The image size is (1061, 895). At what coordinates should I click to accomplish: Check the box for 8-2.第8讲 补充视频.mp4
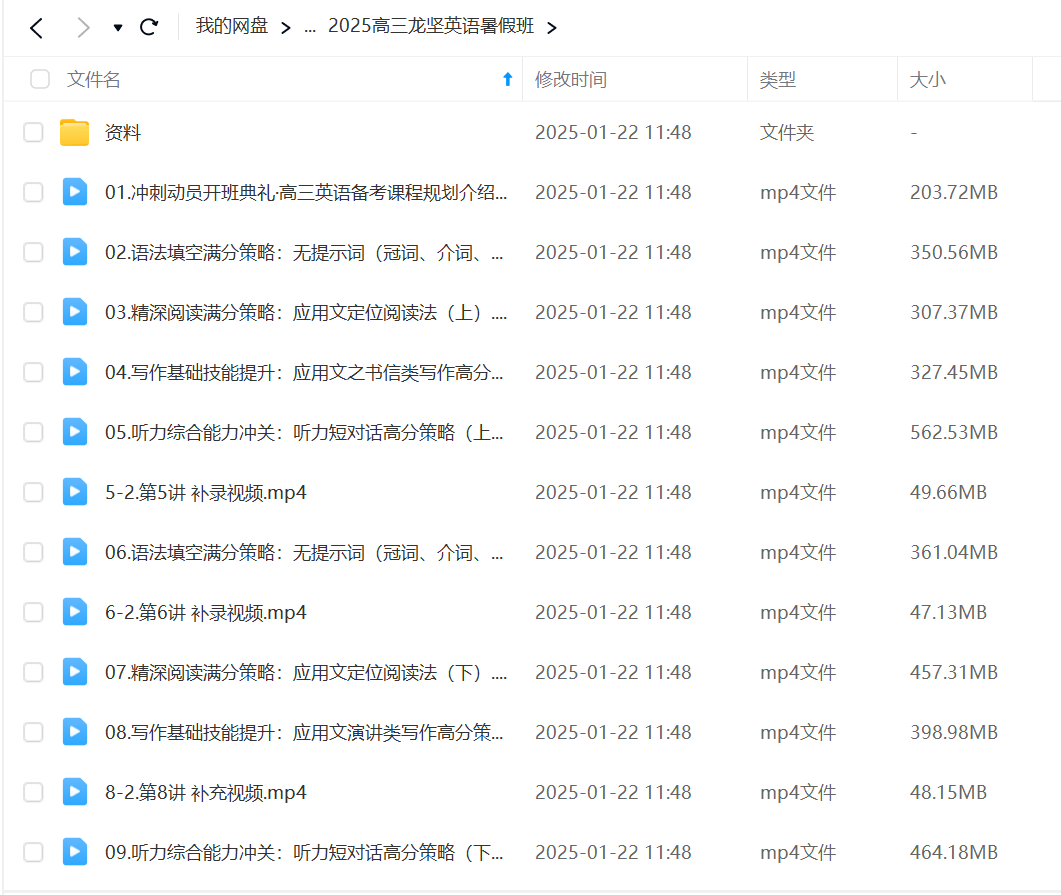point(33,793)
